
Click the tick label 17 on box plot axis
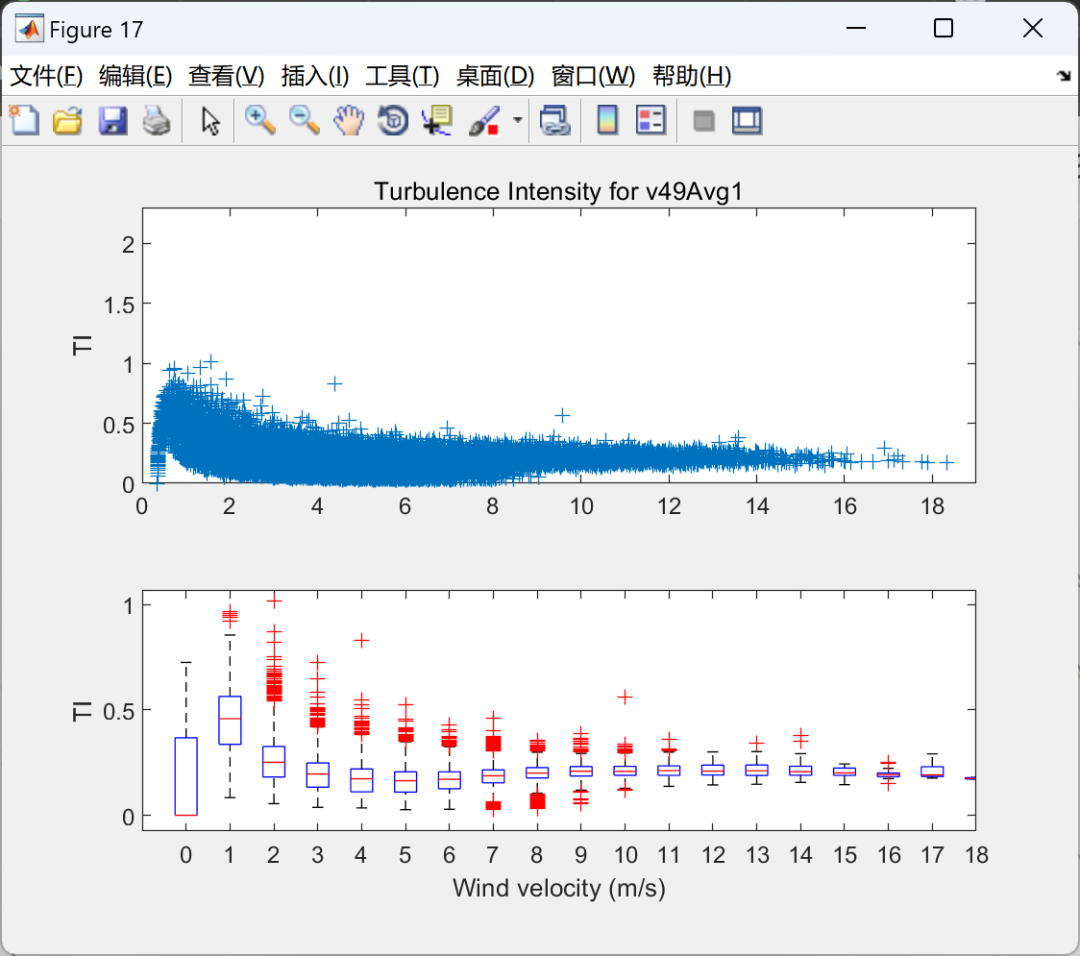(932, 855)
